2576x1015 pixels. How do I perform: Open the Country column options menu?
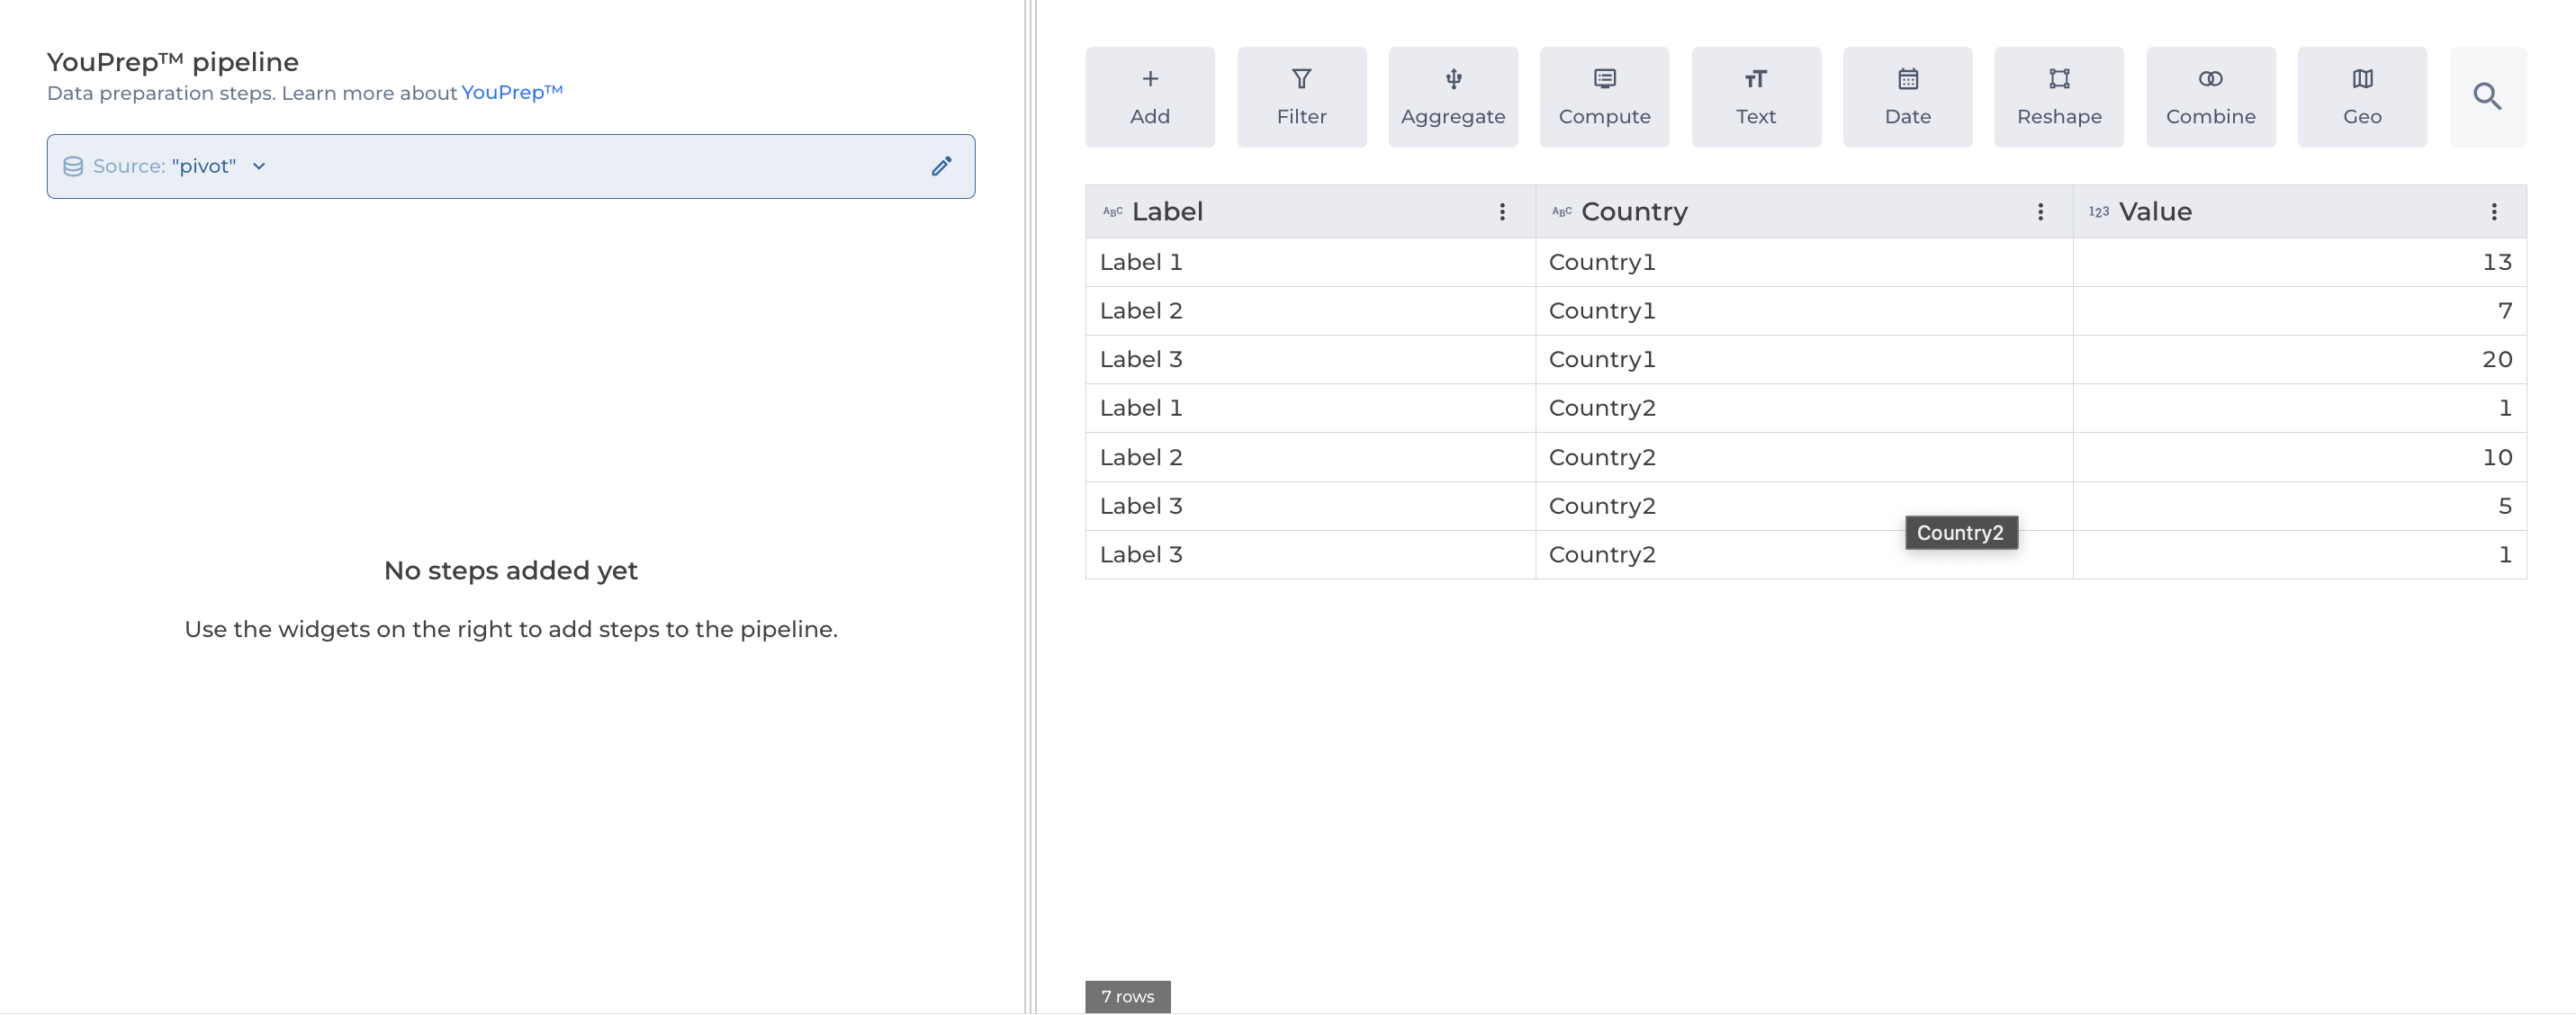pyautogui.click(x=2040, y=212)
